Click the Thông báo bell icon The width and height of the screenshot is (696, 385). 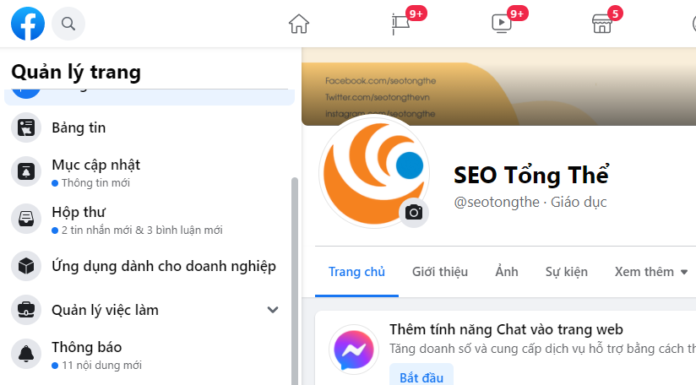pos(26,353)
